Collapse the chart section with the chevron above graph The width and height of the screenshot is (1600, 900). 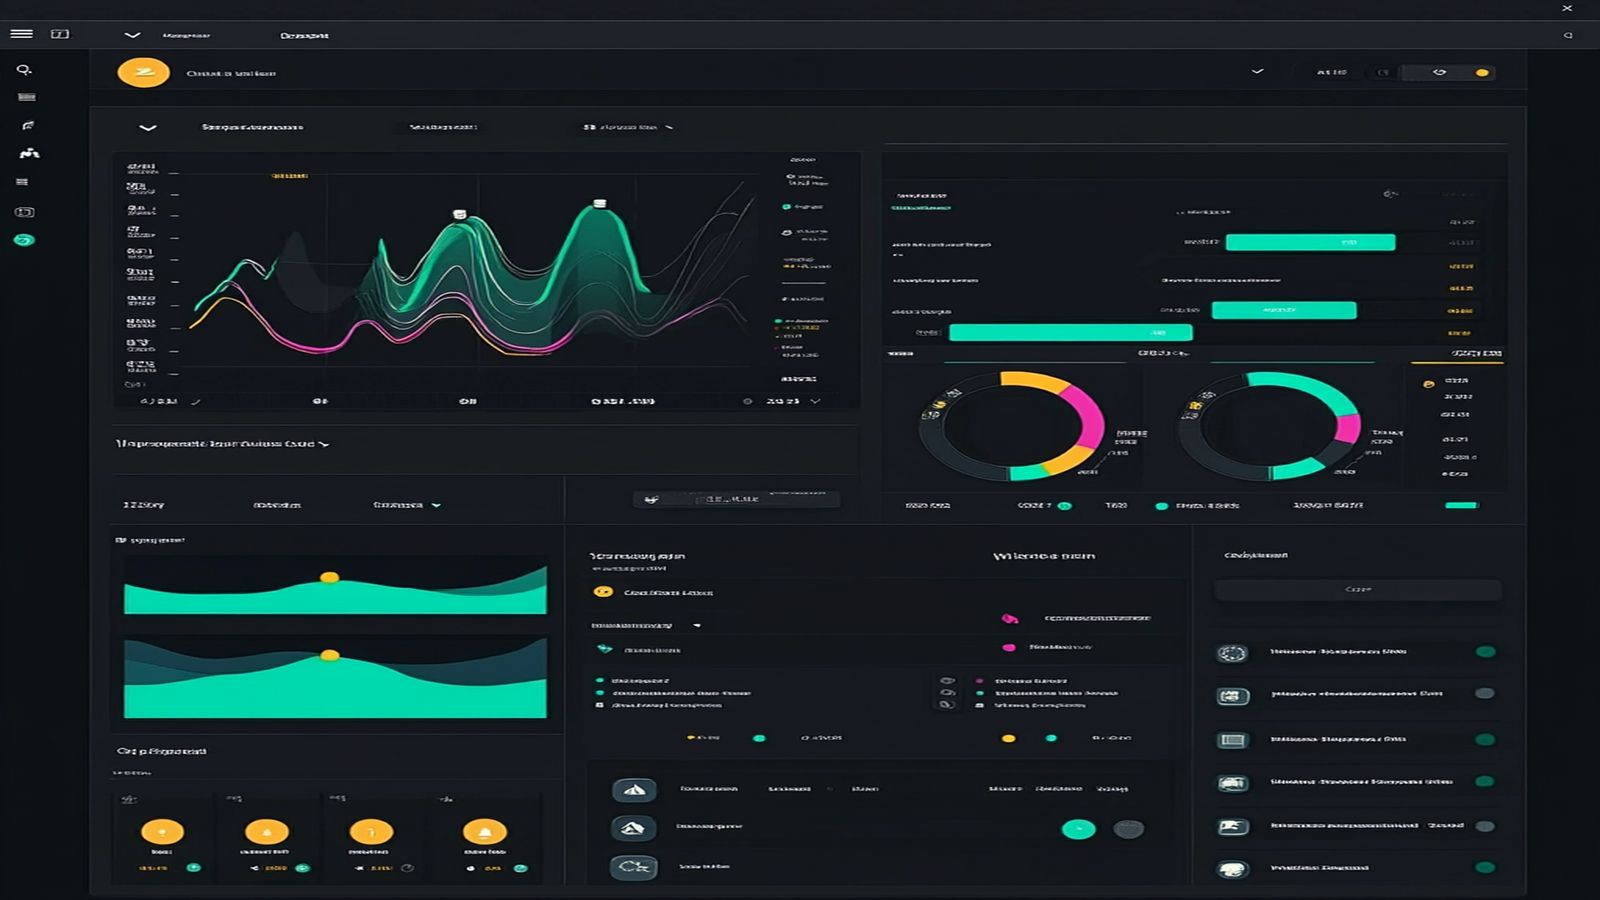point(148,128)
